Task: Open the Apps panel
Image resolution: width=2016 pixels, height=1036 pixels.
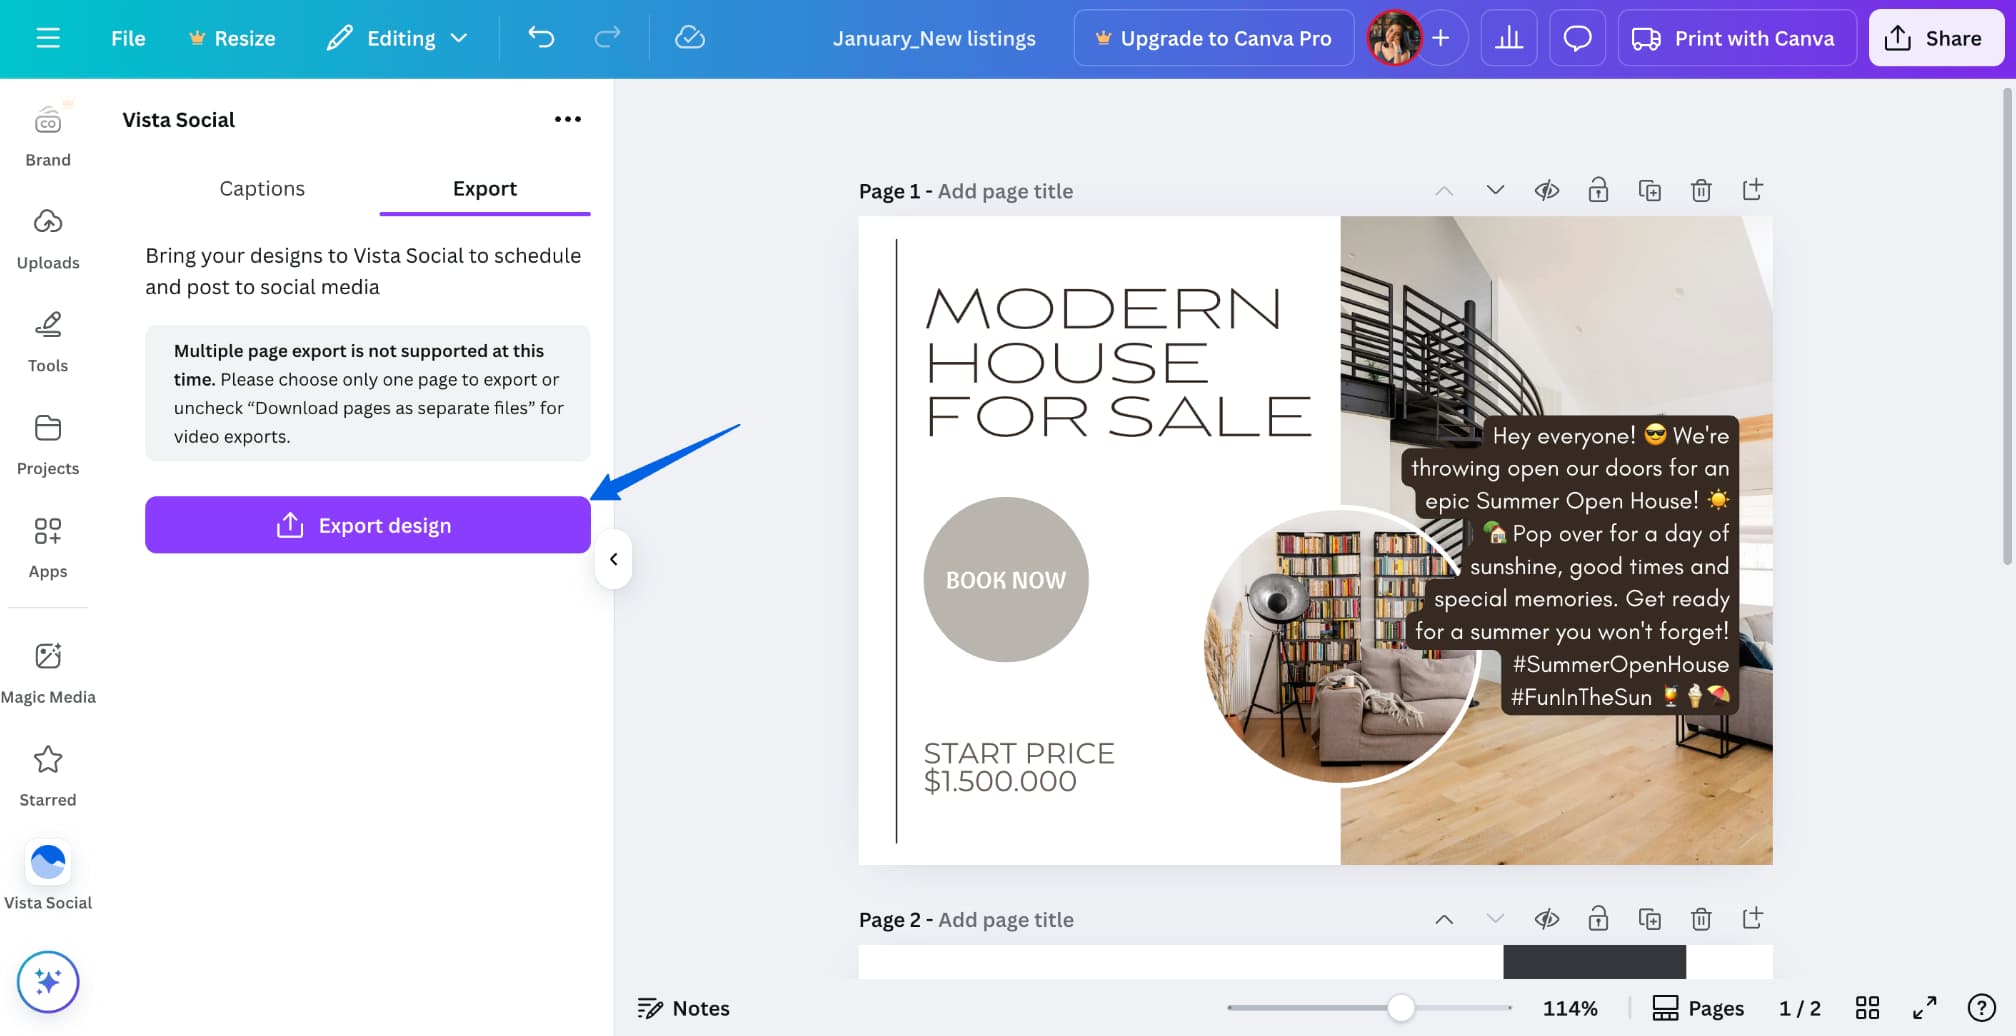Action: click(x=47, y=543)
